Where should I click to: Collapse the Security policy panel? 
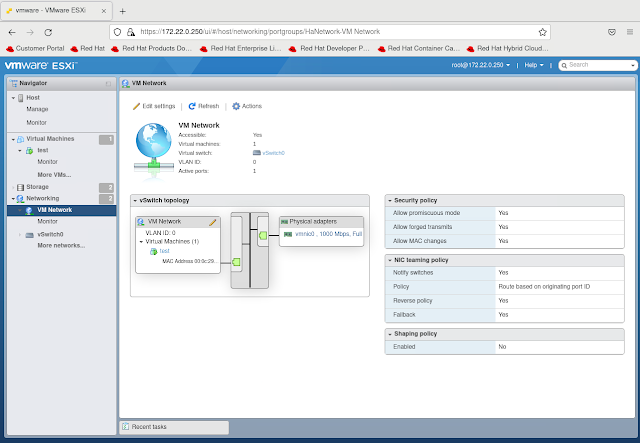pyautogui.click(x=390, y=201)
